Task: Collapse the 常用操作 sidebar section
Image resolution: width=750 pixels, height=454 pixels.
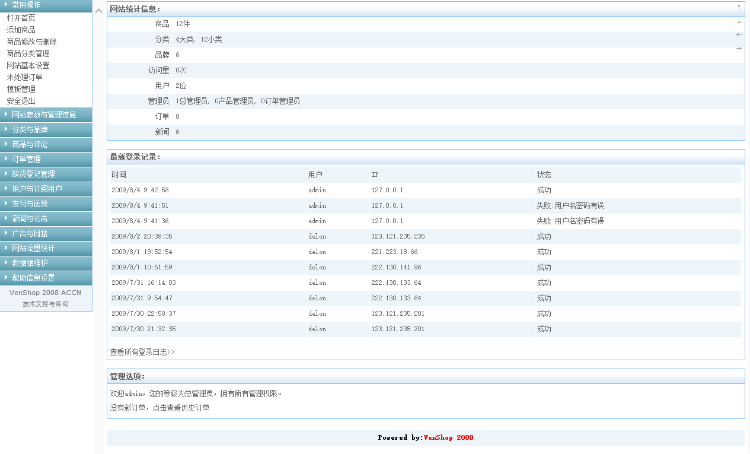Action: 46,5
